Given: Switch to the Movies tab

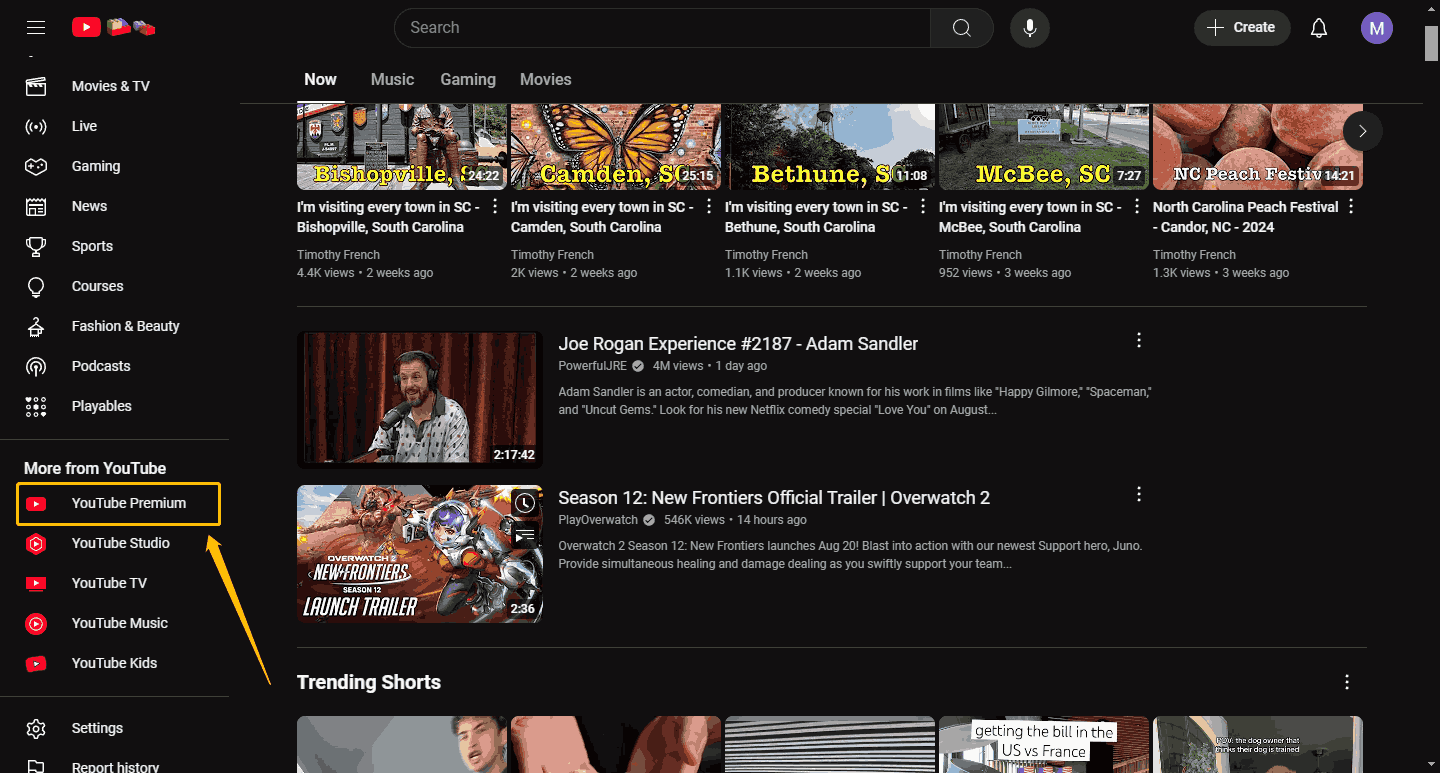Looking at the screenshot, I should [546, 80].
